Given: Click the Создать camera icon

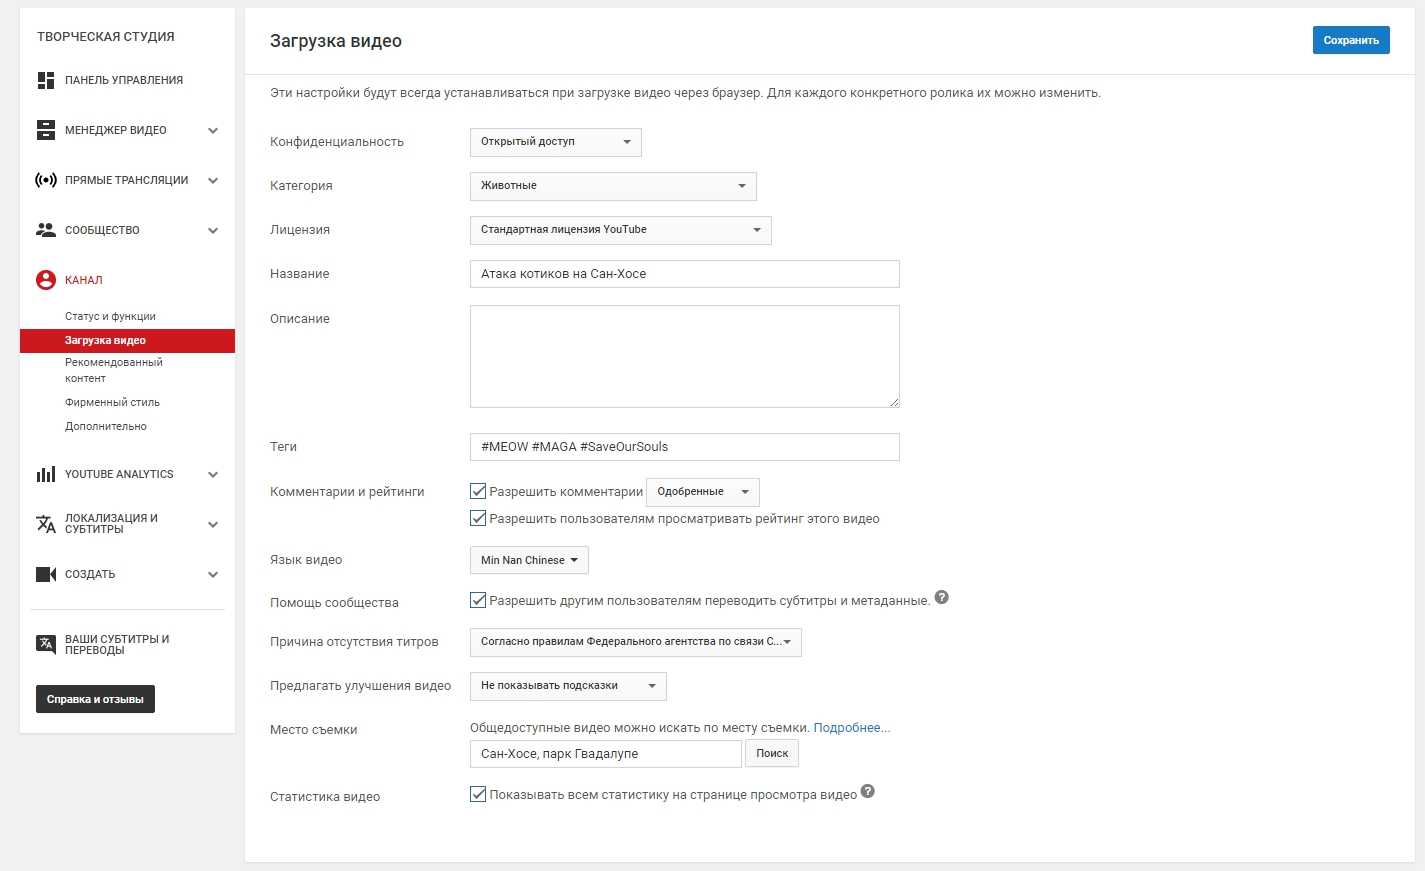Looking at the screenshot, I should click(x=45, y=574).
